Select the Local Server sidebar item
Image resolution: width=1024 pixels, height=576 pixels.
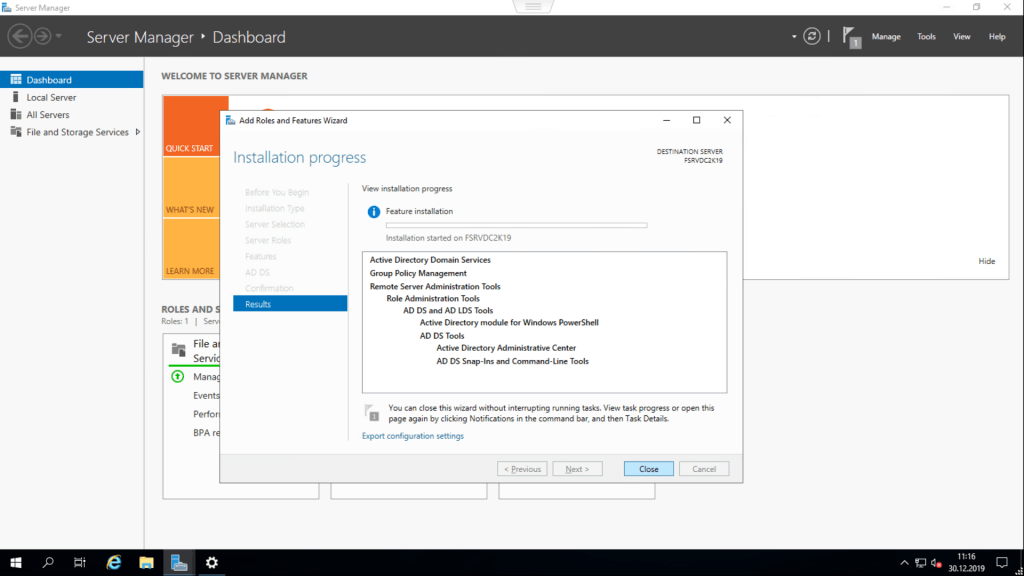[50, 97]
